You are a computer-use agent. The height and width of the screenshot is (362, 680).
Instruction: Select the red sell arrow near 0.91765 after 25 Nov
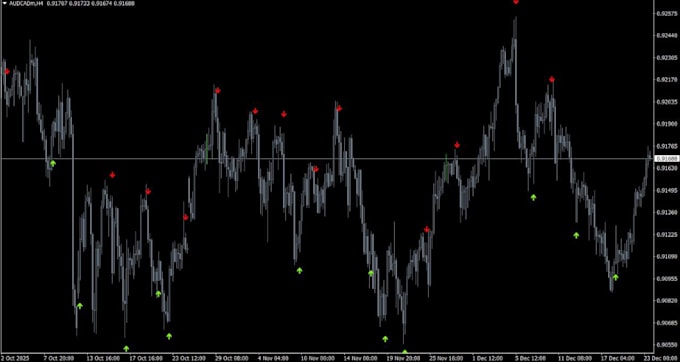(457, 145)
